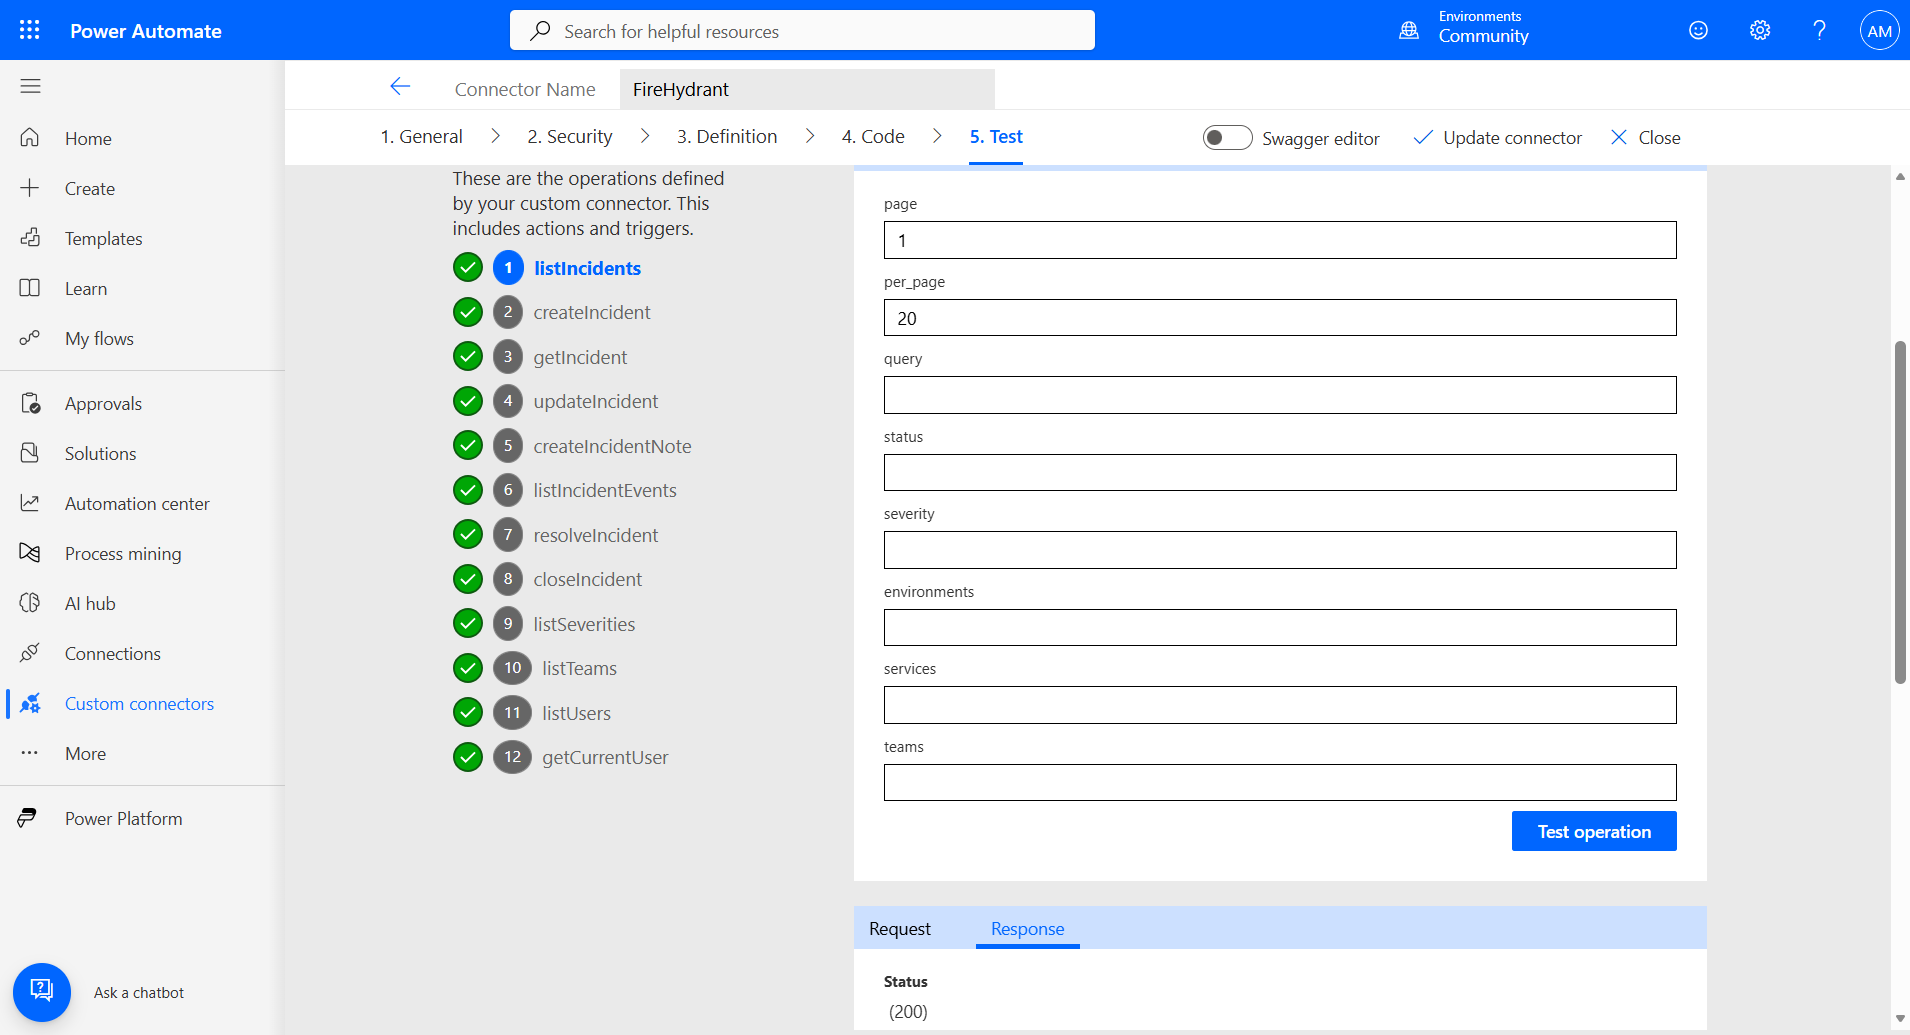Select the closeIncident operation
The image size is (1910, 1035).
(x=587, y=579)
